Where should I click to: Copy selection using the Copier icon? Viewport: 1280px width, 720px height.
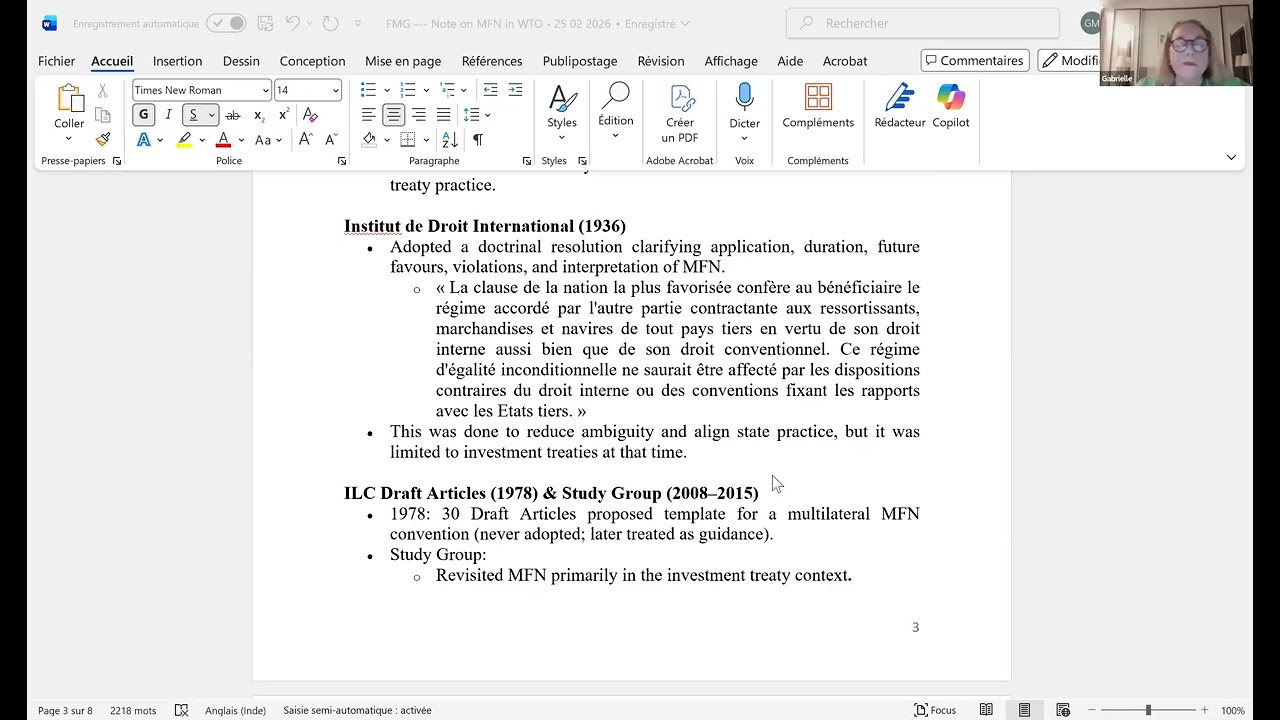102,115
